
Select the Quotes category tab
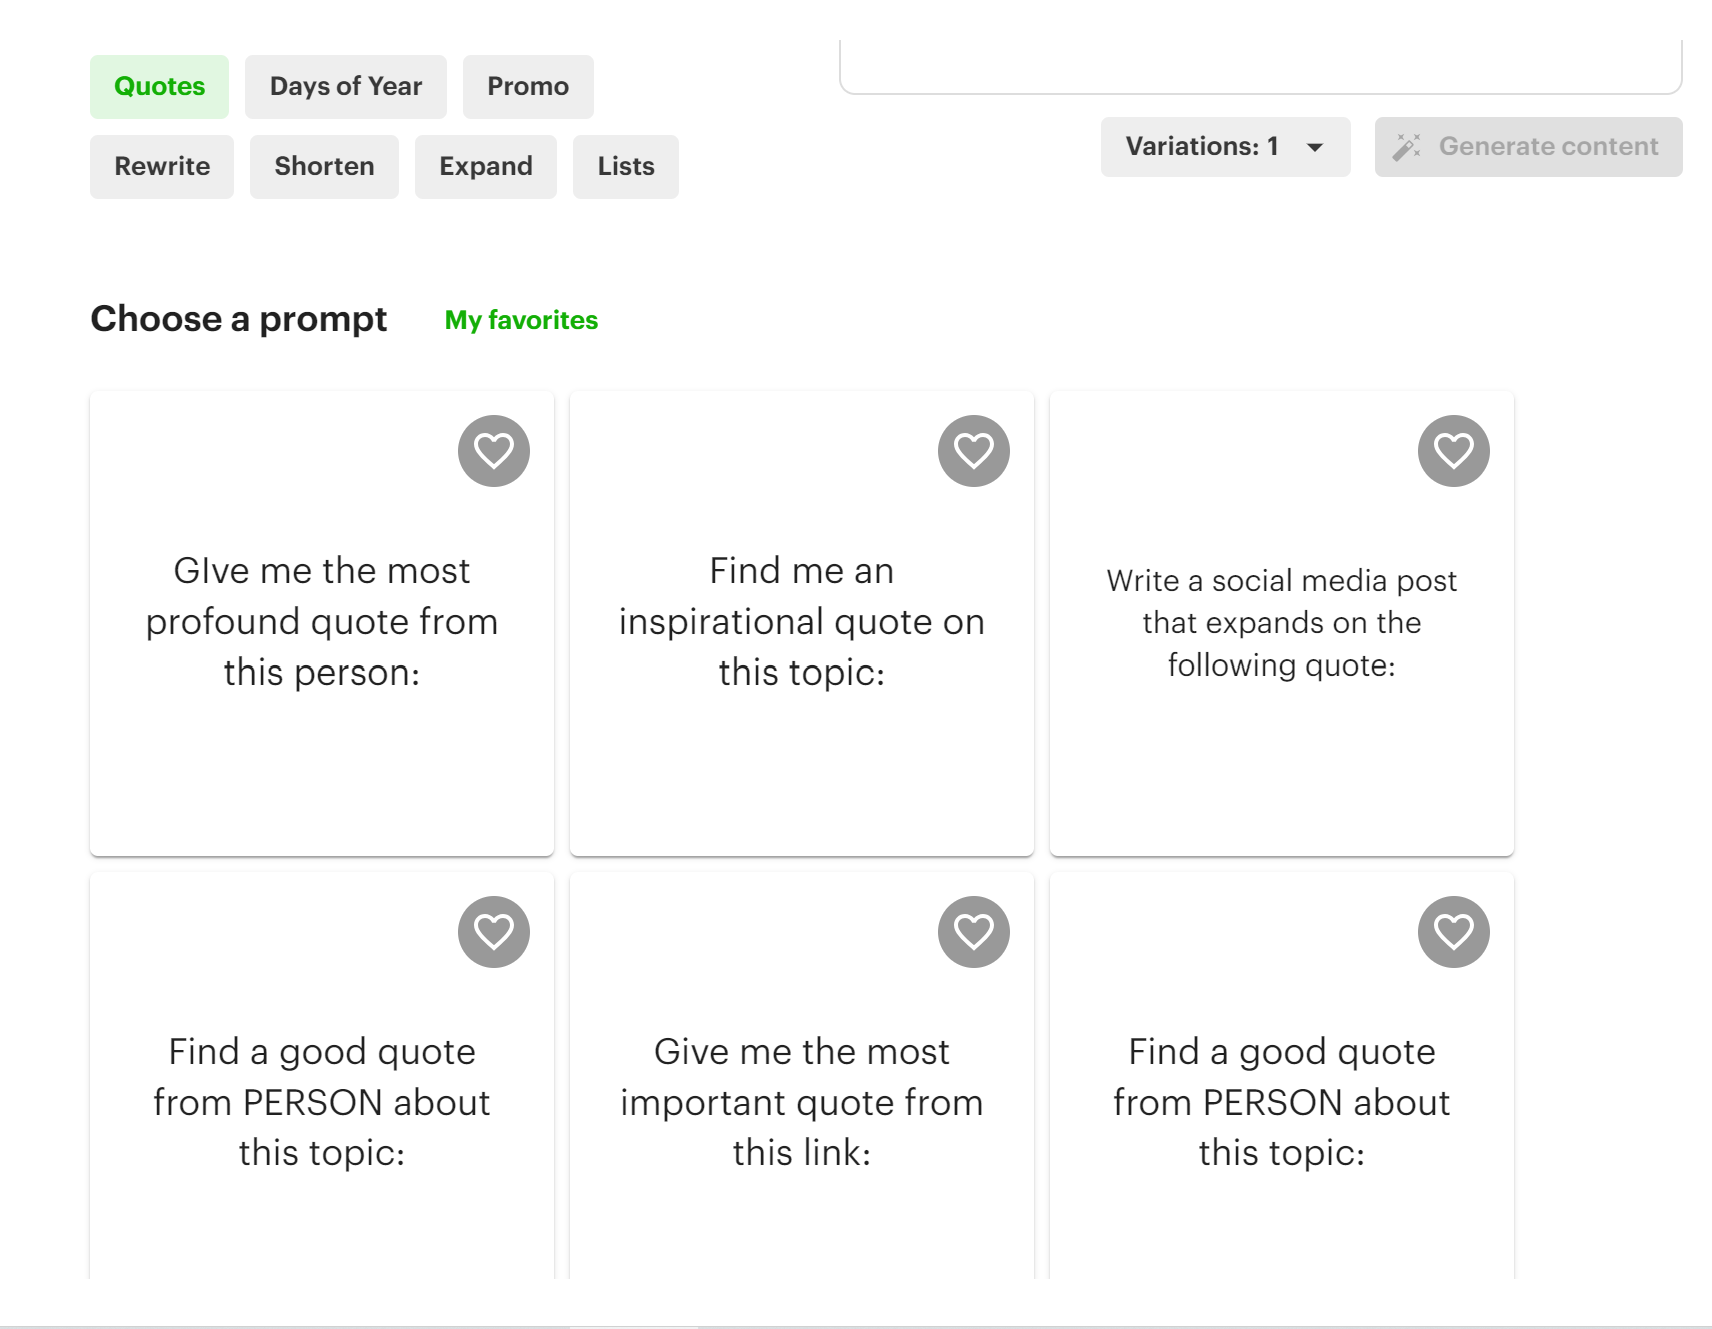point(159,87)
